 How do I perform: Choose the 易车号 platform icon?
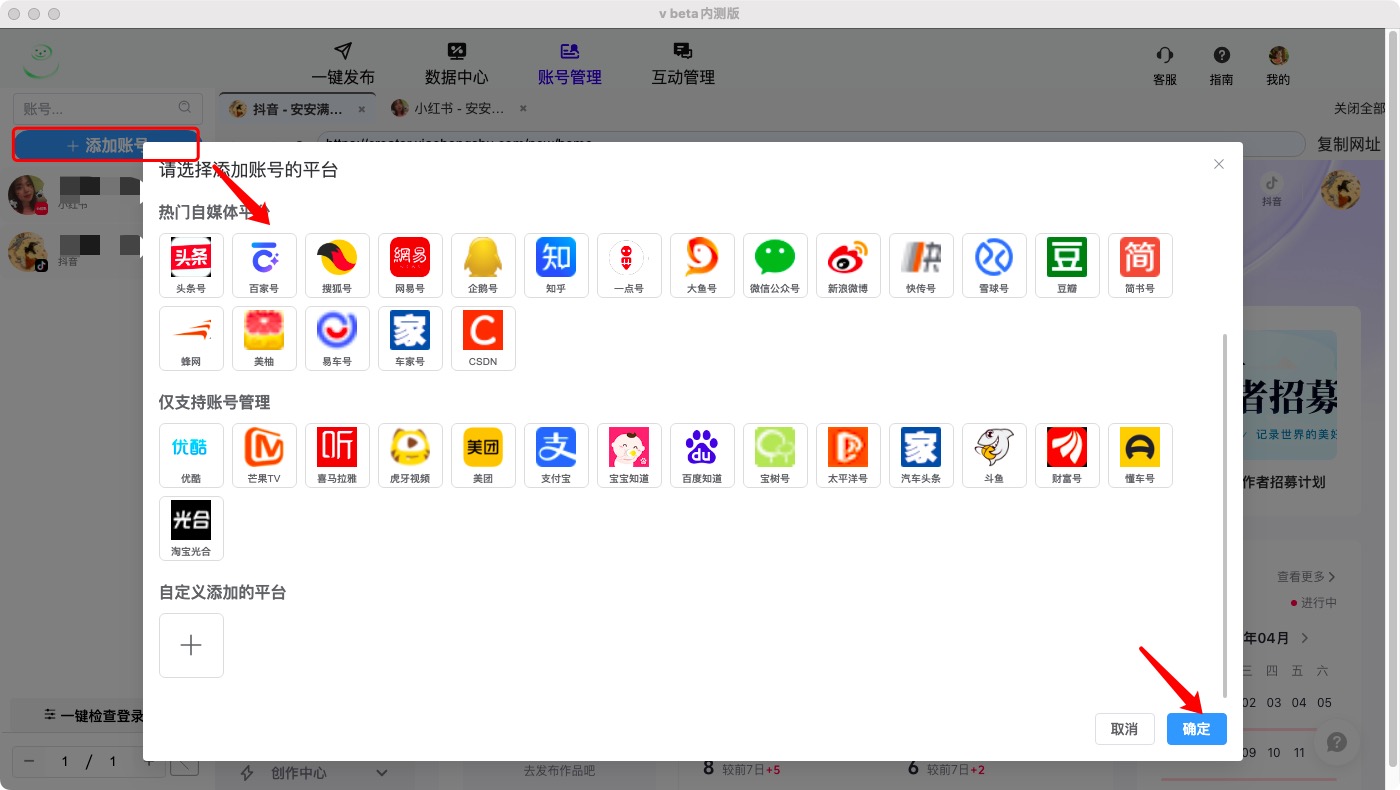337,338
